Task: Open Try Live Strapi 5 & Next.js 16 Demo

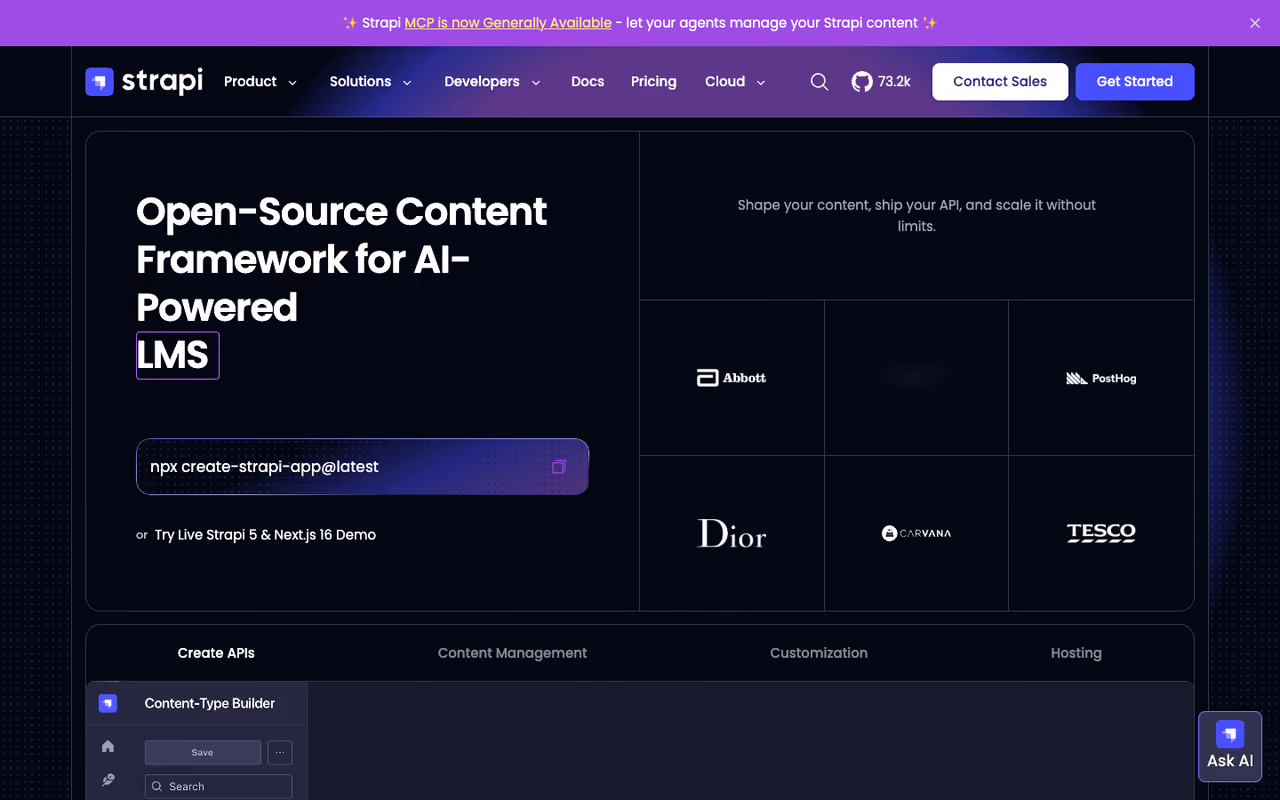Action: click(265, 535)
